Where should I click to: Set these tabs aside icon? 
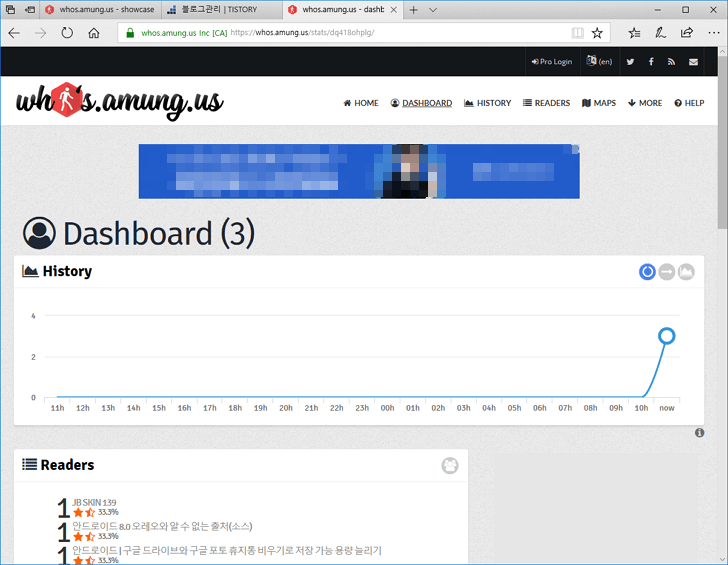[x=30, y=9]
